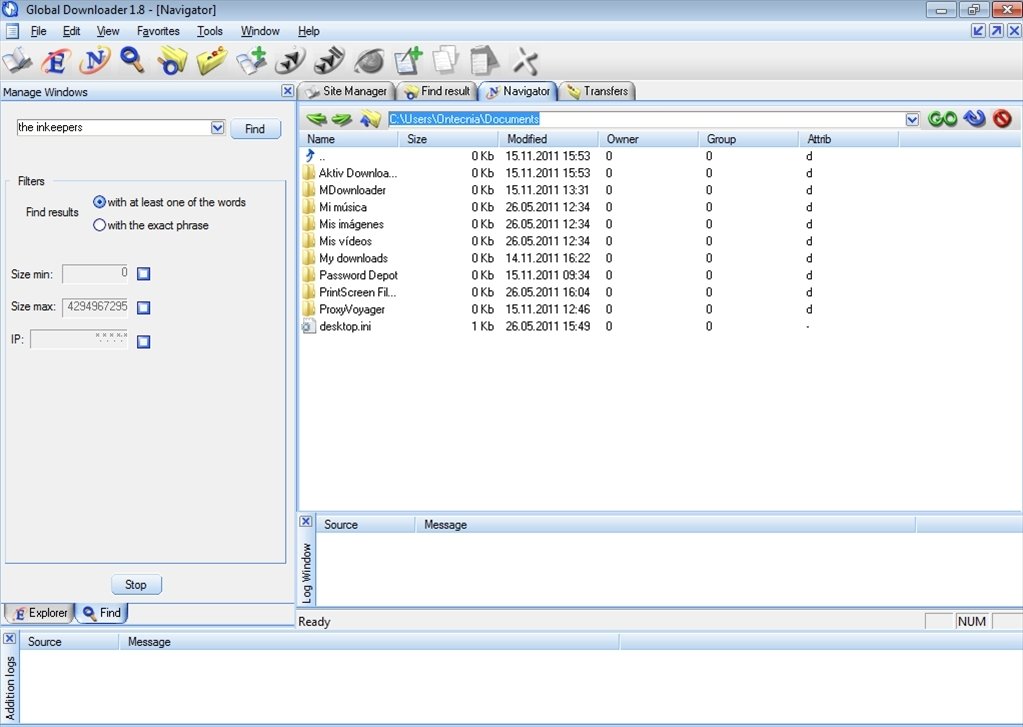Enable the Size min checkbox
This screenshot has height=727, width=1023.
coord(144,273)
